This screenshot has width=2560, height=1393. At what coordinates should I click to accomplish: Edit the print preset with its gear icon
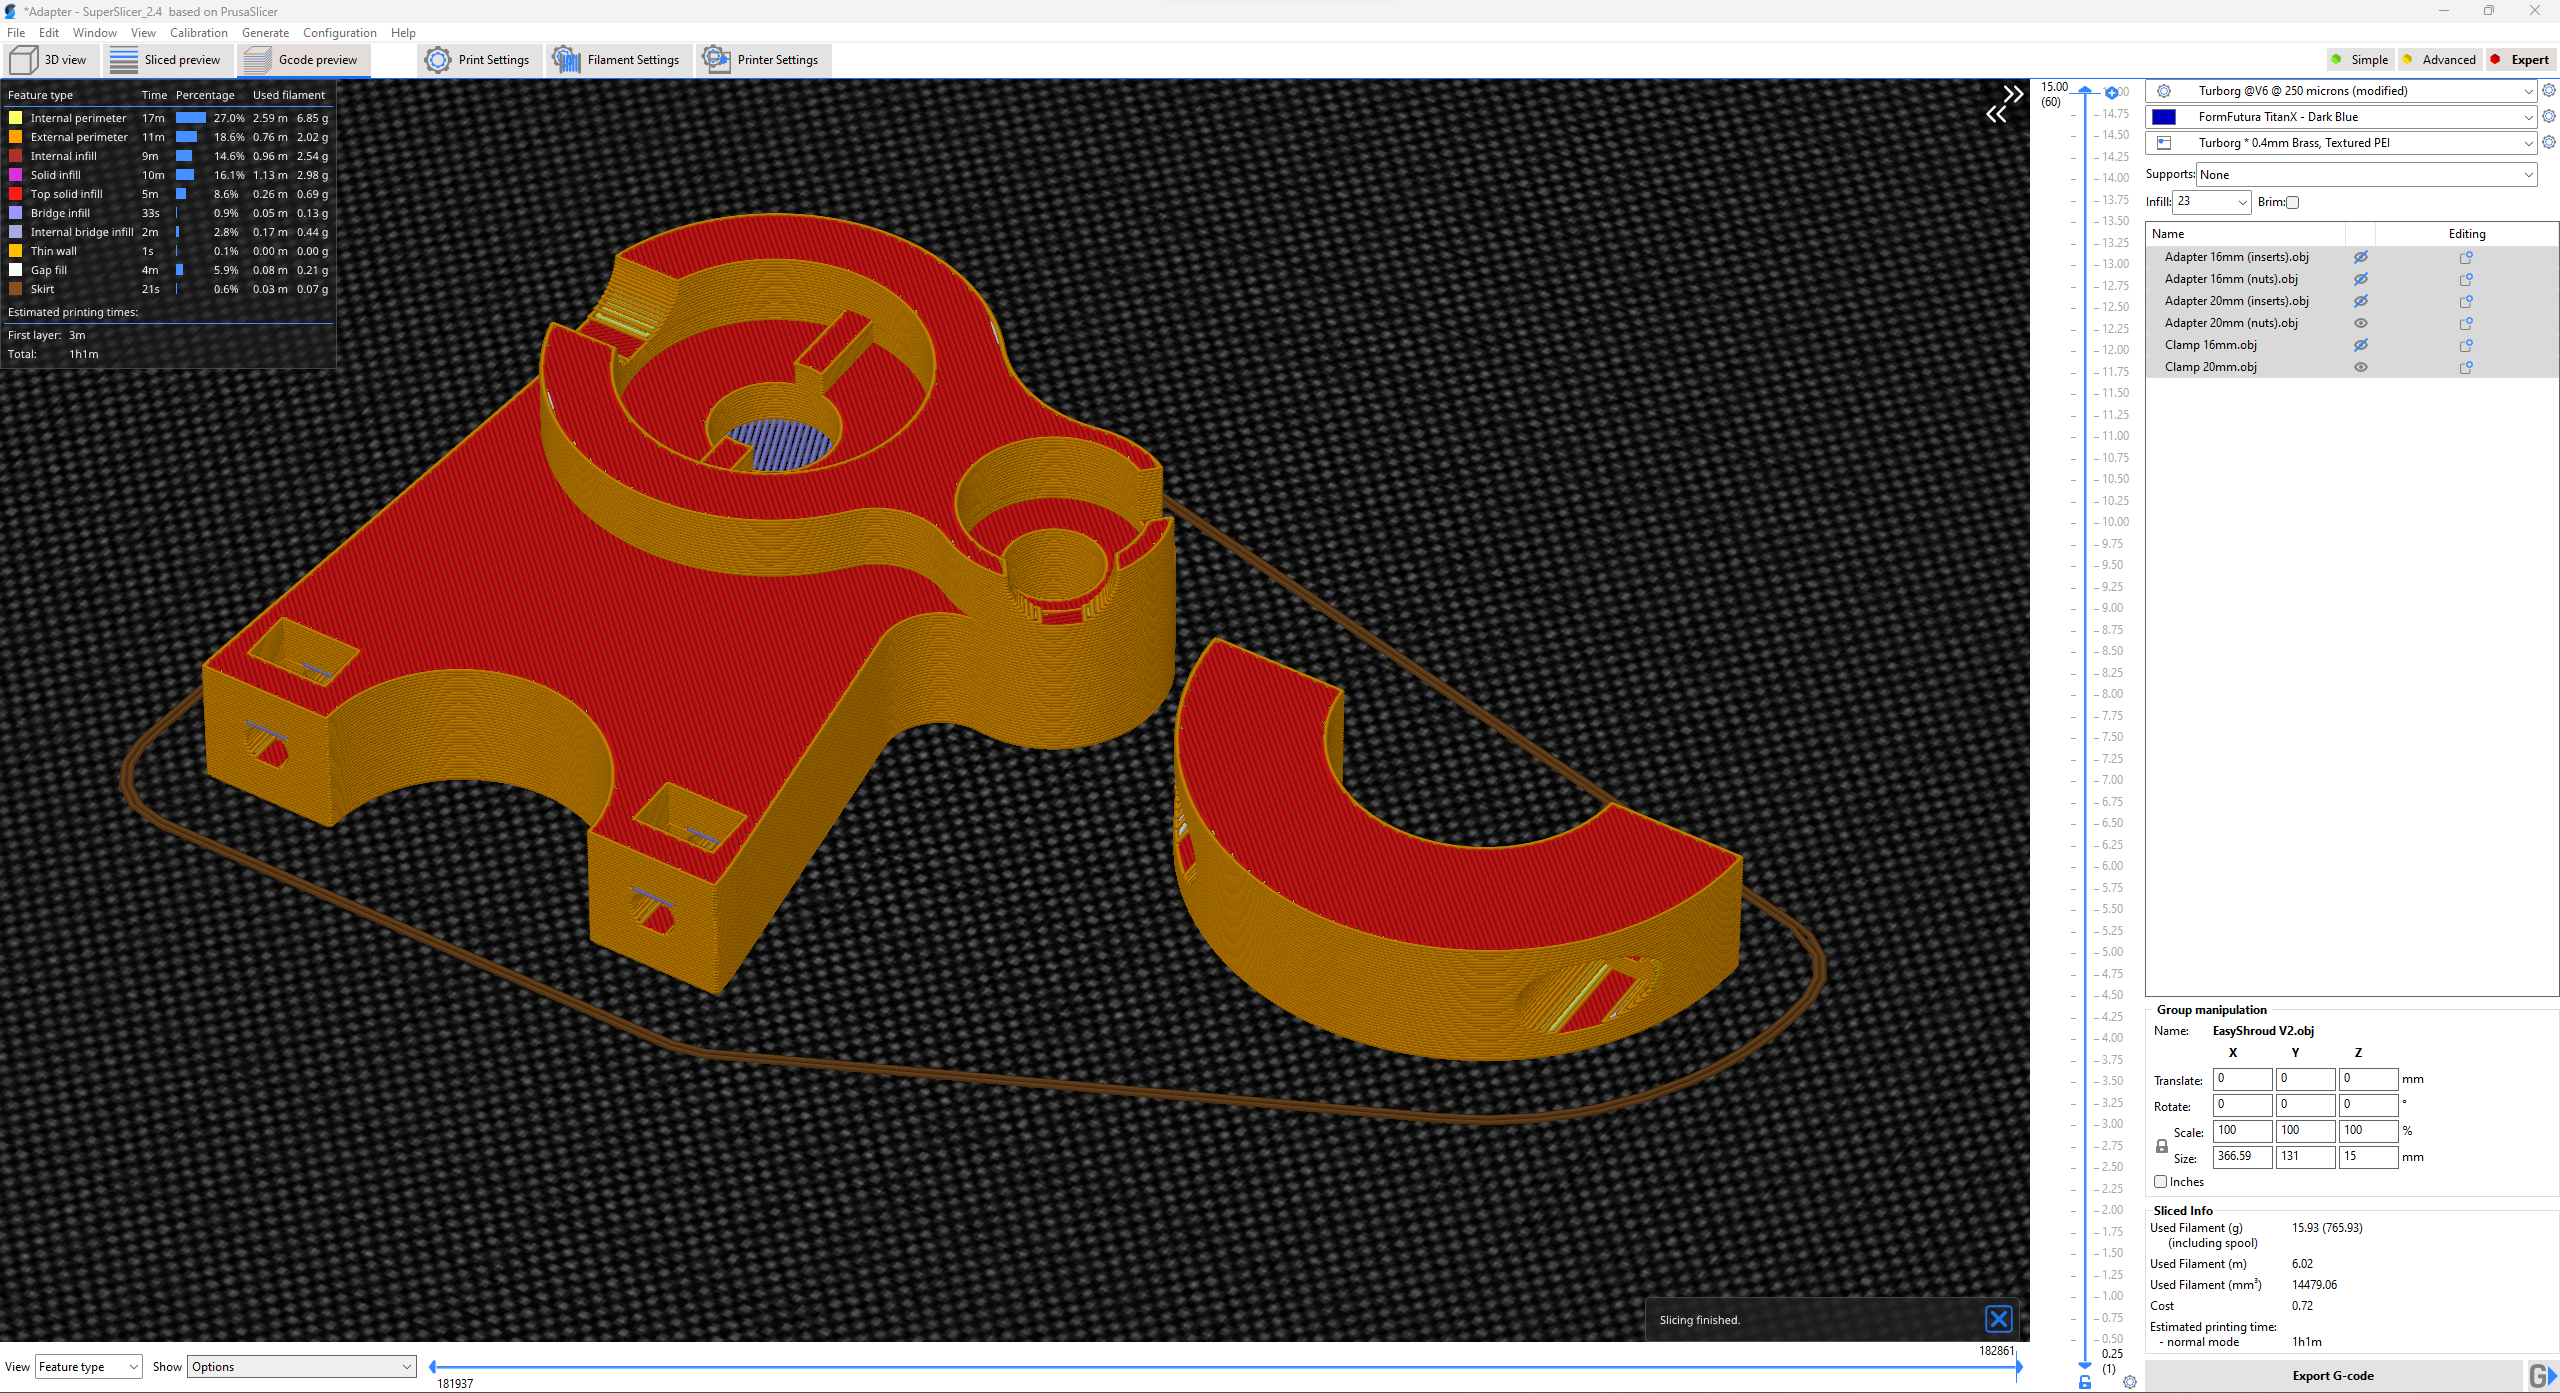pyautogui.click(x=2549, y=91)
